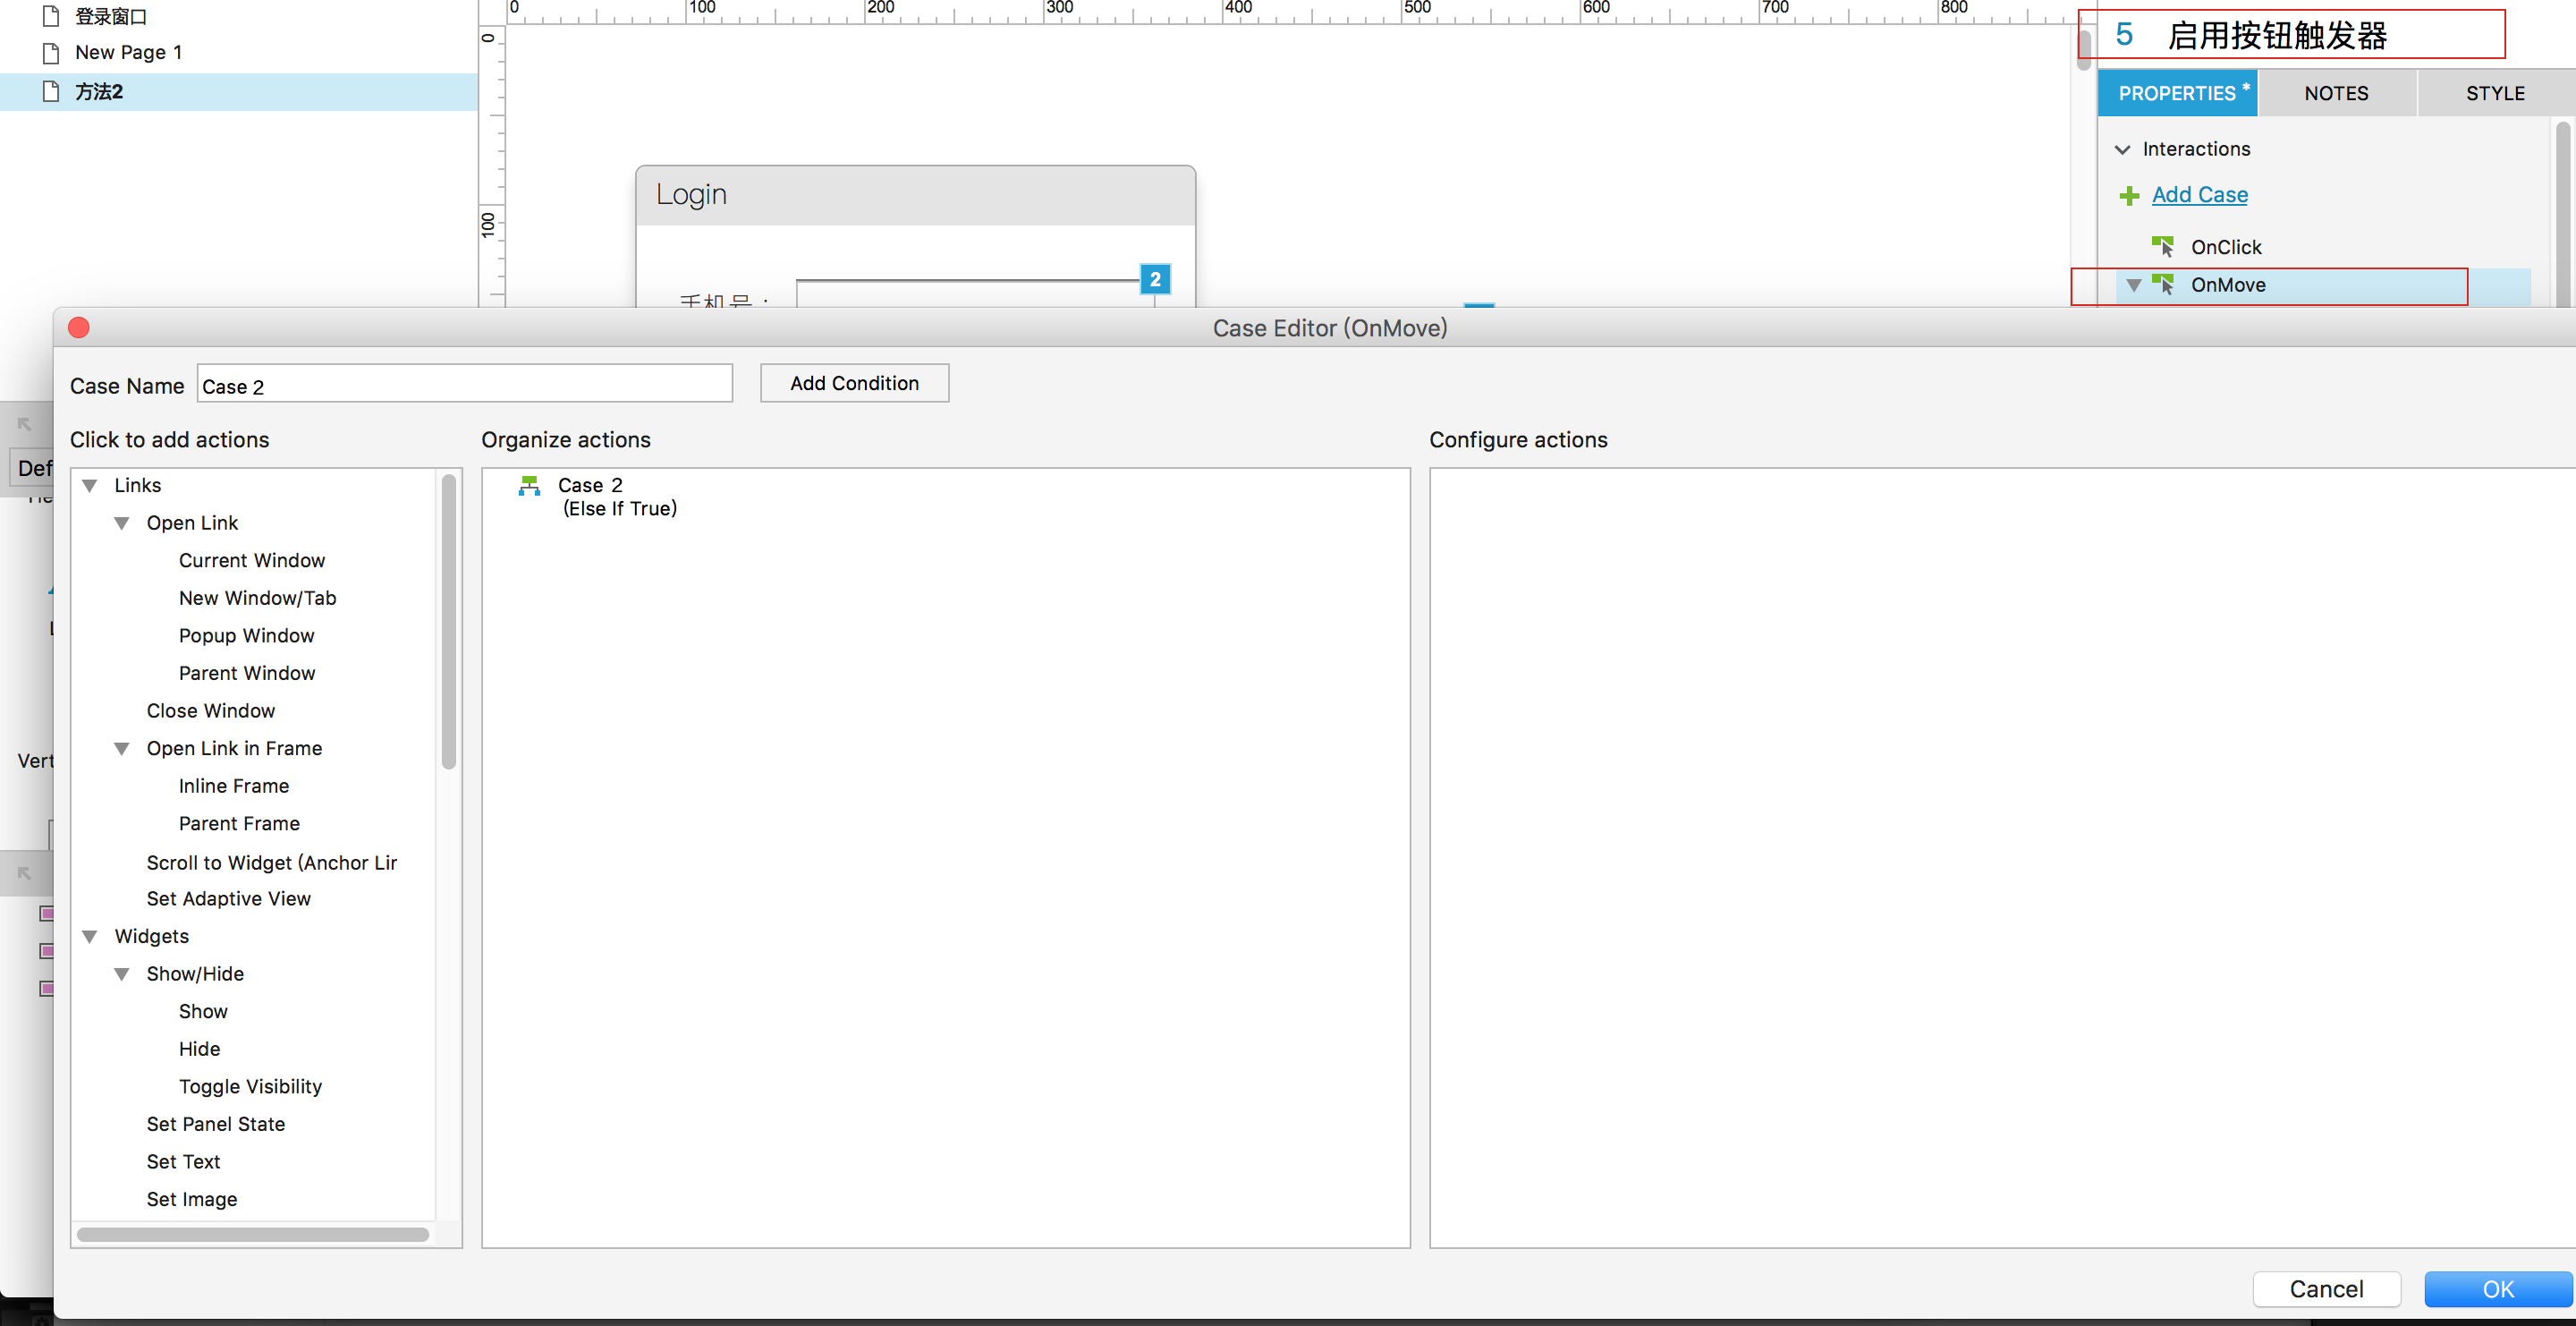
Task: Add the Set Panel State action
Action: pyautogui.click(x=216, y=1125)
